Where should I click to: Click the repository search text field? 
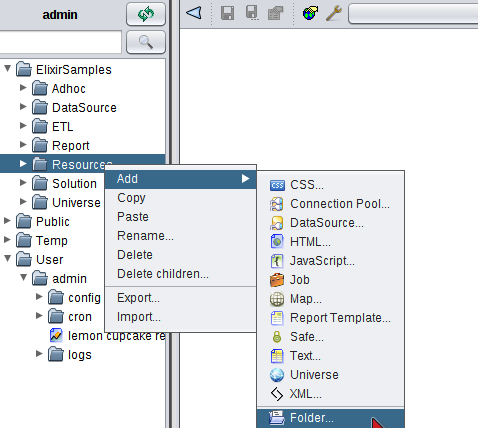pyautogui.click(x=60, y=42)
